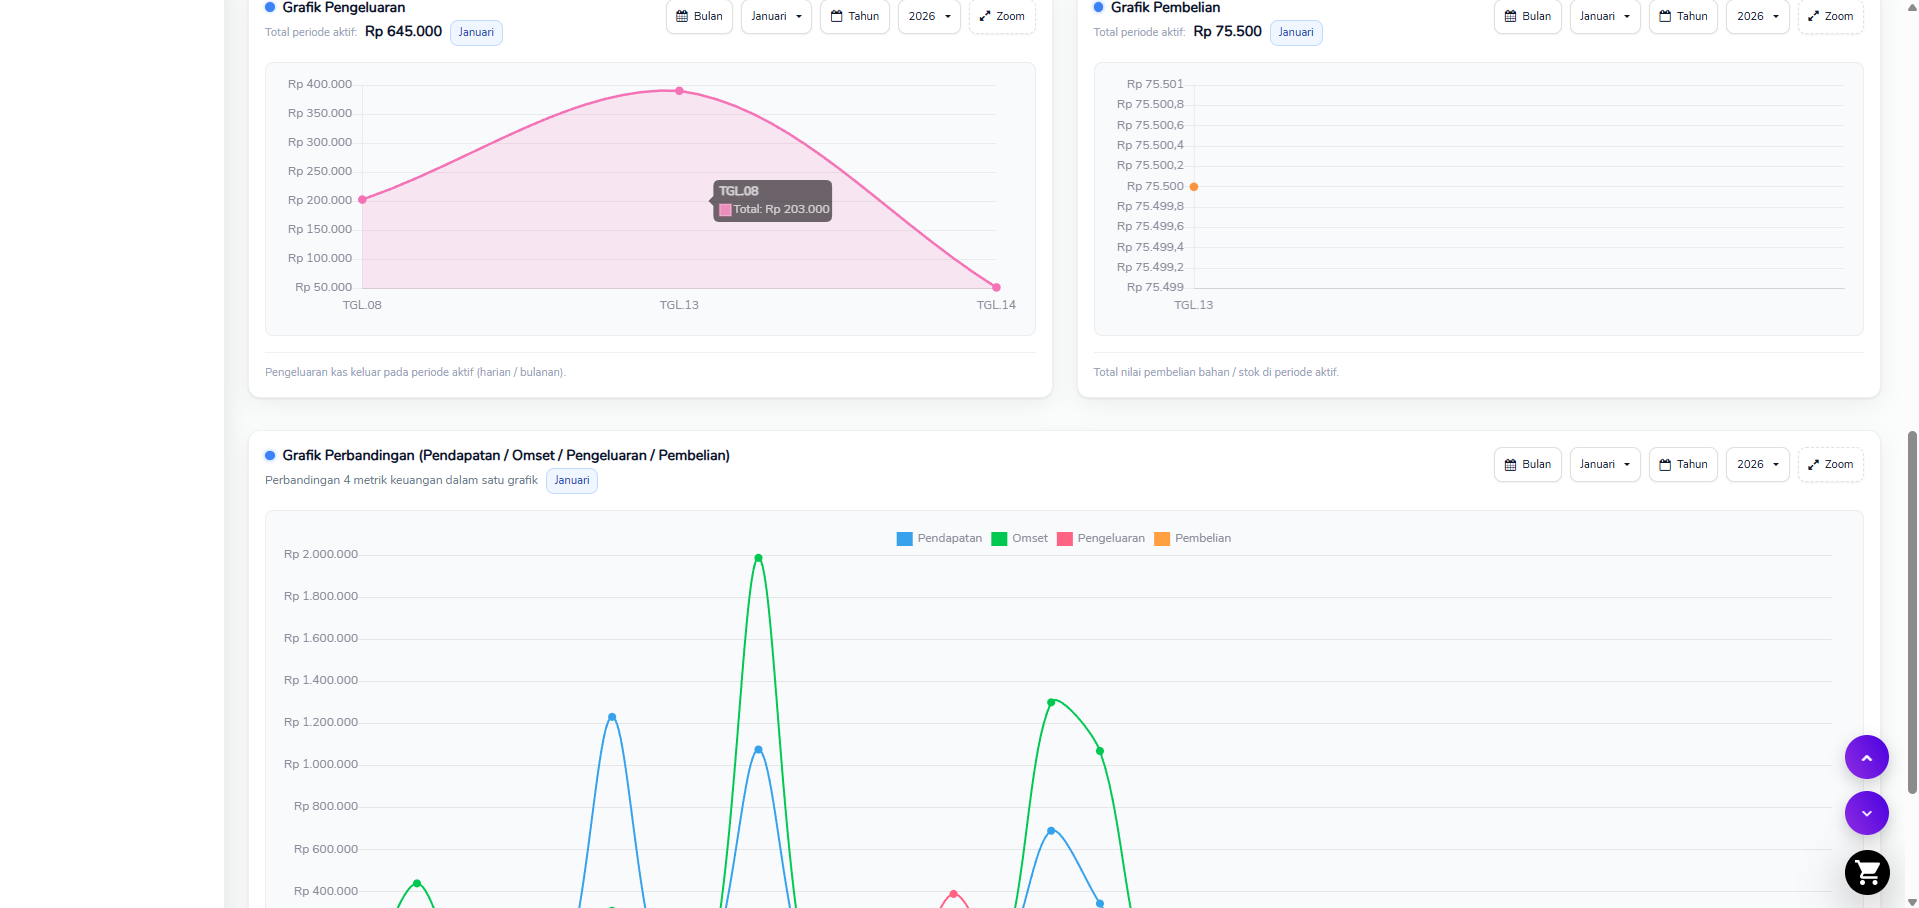Zoom the Grafik Pengeluaran chart
Viewport: 1919px width, 908px height.
pos(1002,16)
